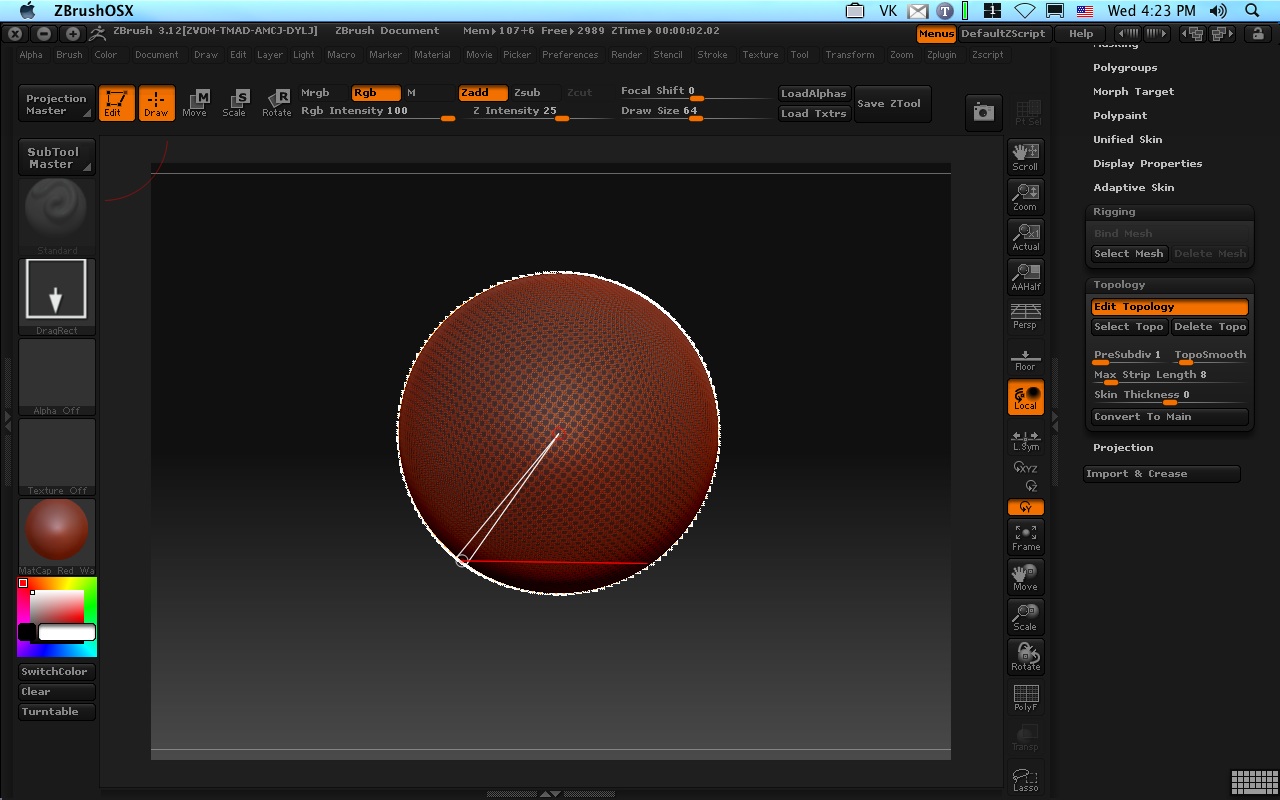Viewport: 1280px width, 800px height.
Task: Click the Save ZTool button
Action: [x=892, y=104]
